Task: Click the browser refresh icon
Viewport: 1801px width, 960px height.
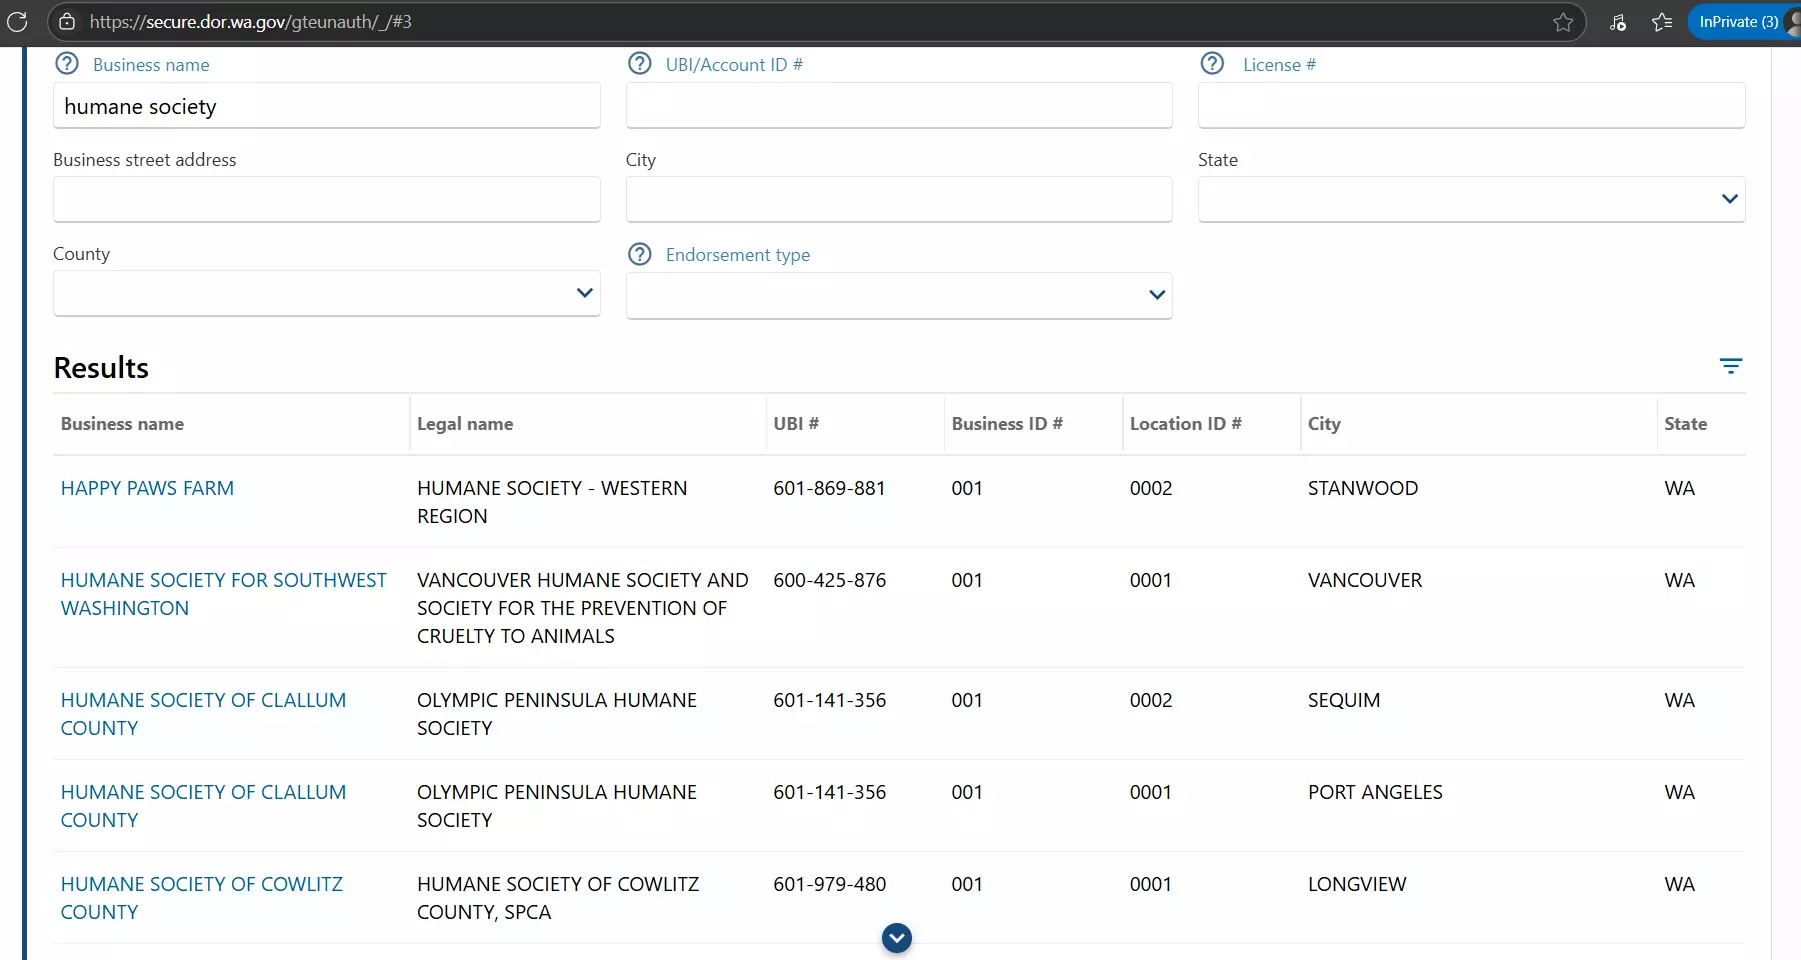Action: point(17,21)
